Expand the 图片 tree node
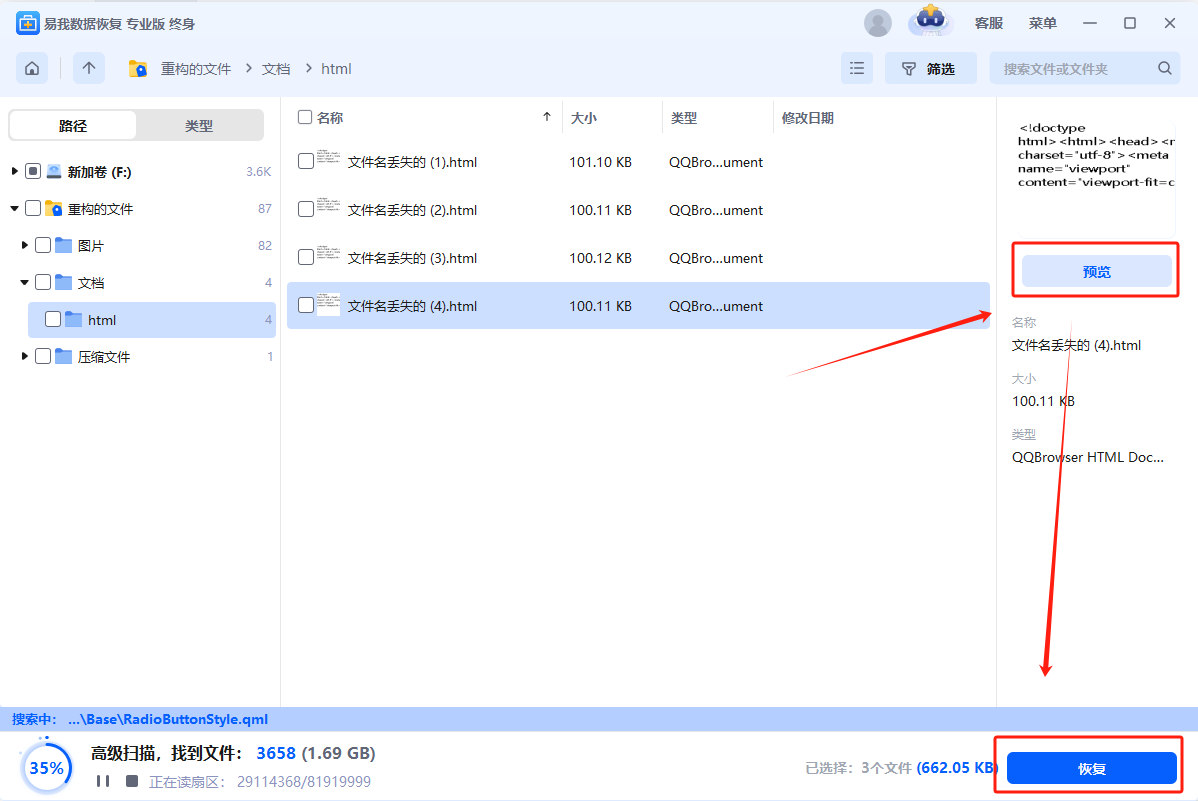The image size is (1198, 801). 24,245
